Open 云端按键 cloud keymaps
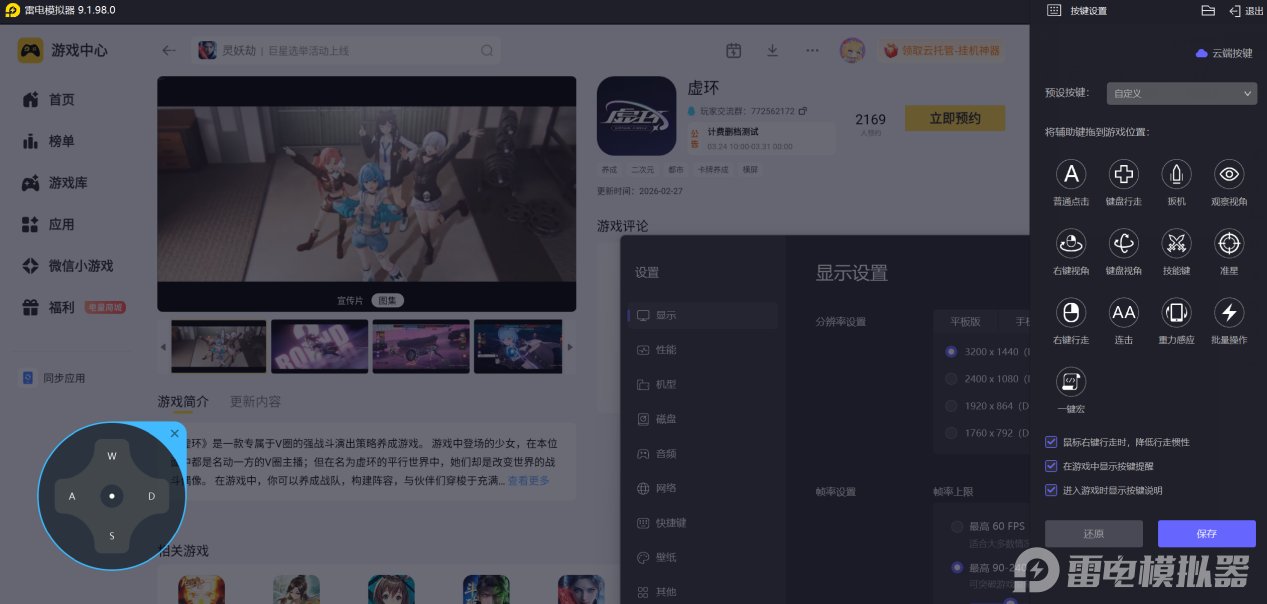Viewport: 1267px width, 604px height. [1224, 53]
